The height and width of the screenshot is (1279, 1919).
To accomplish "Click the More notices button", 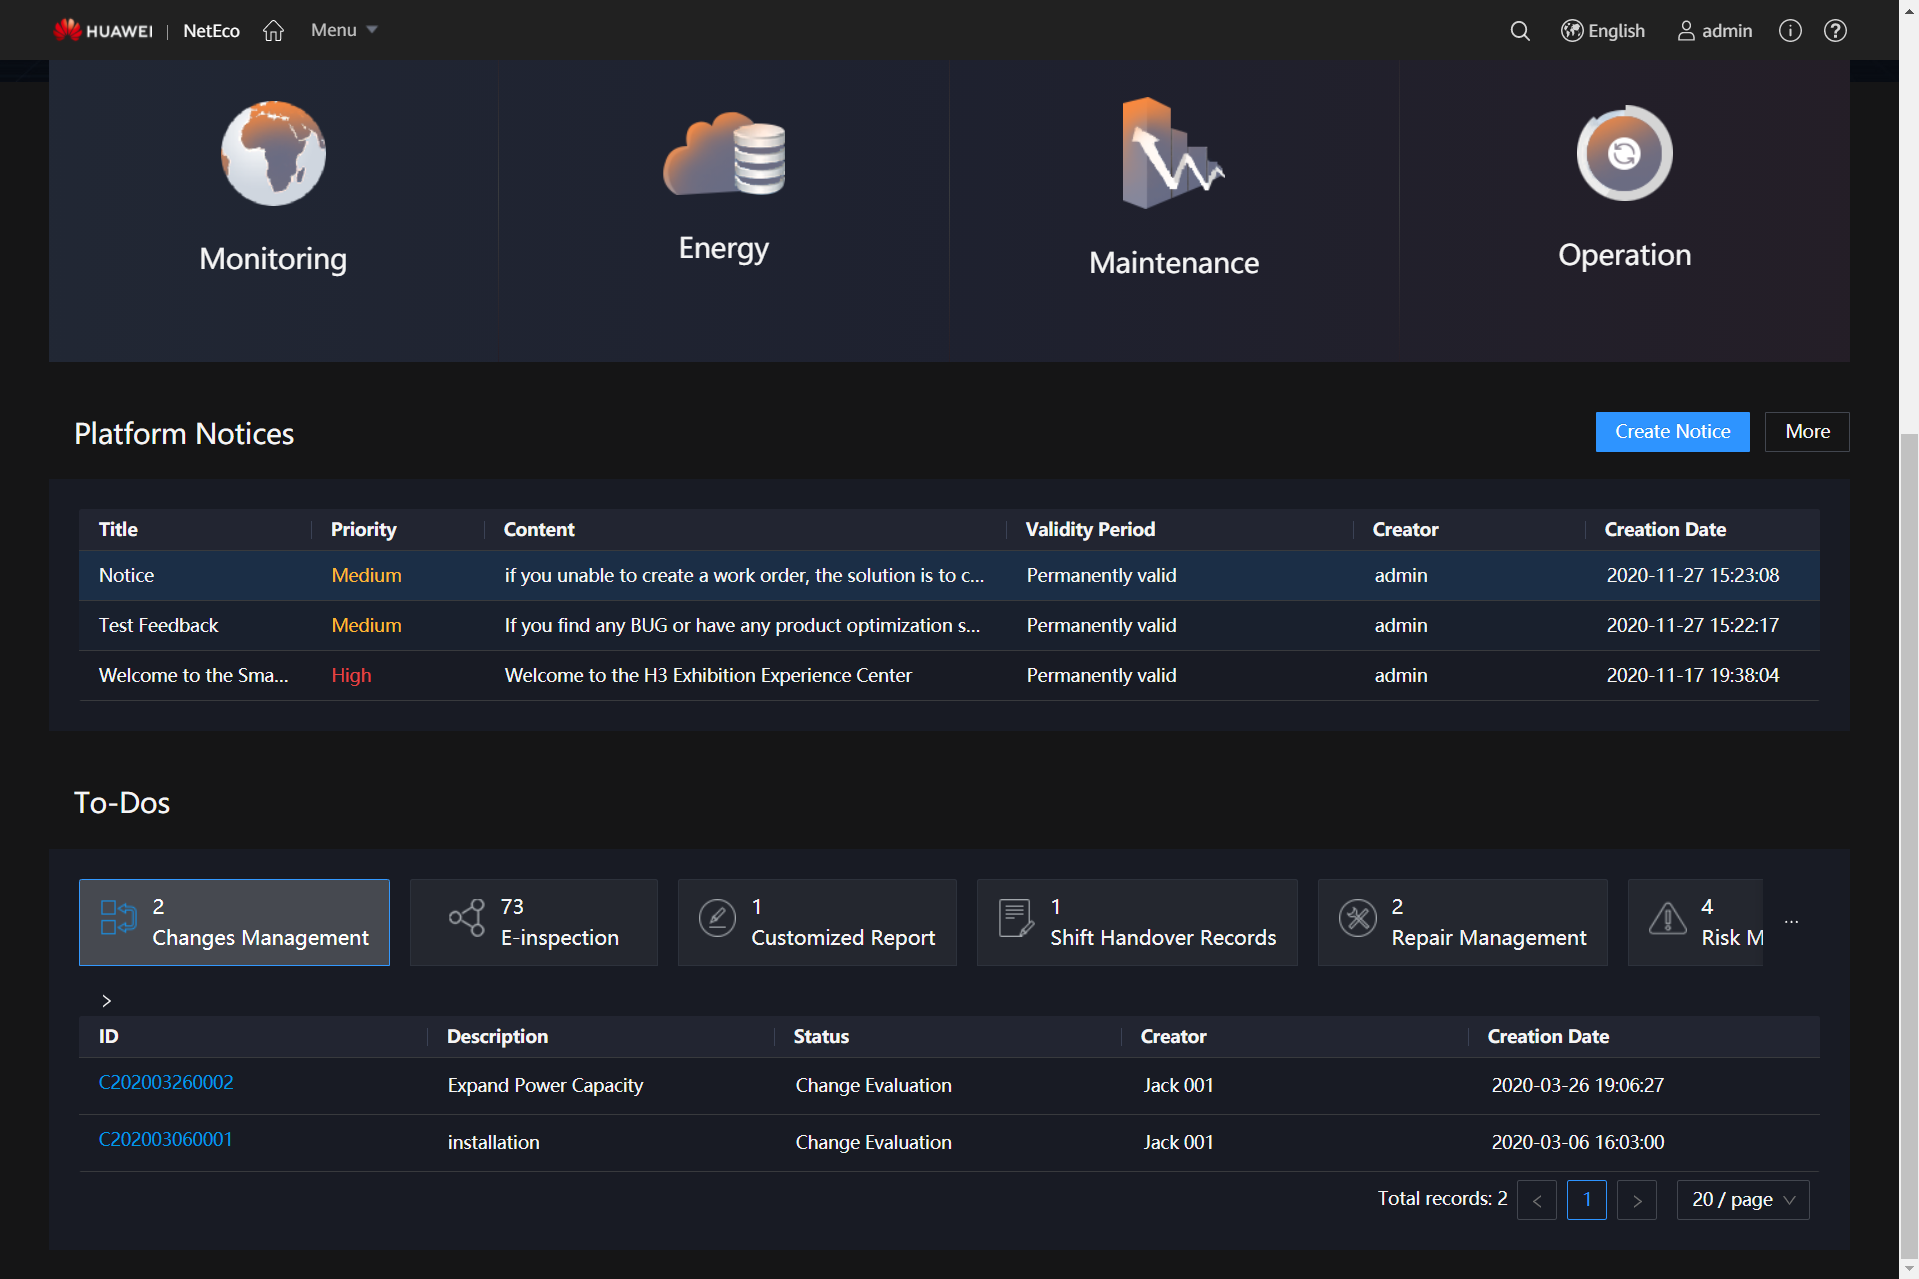I will 1806,432.
